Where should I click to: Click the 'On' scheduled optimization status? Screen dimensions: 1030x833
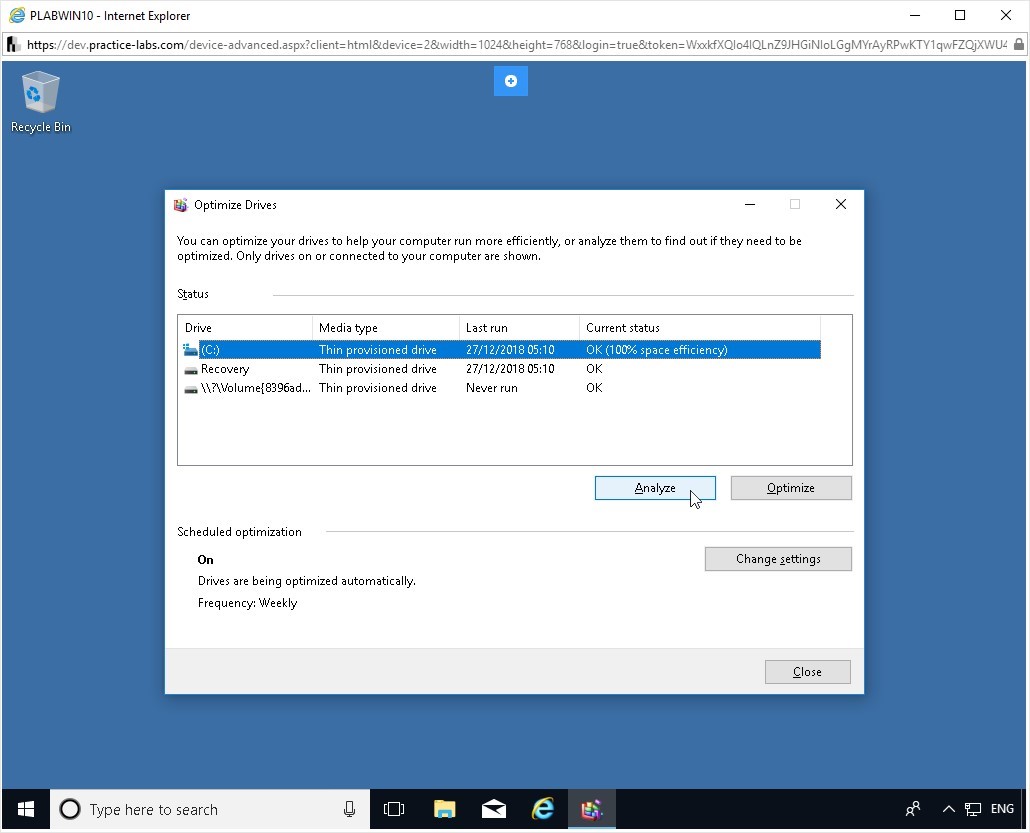click(206, 560)
